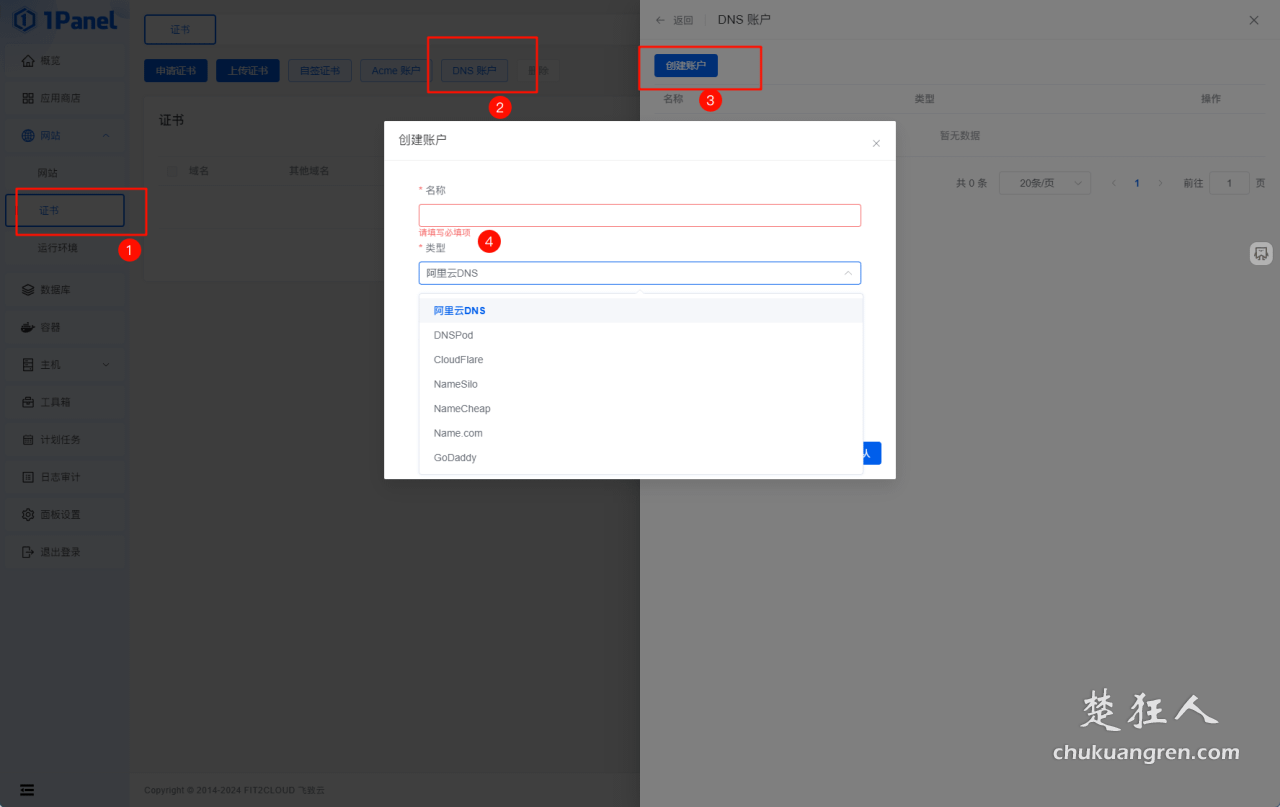
Task: Choose GoDaddy option in dropdown list
Action: tap(455, 458)
